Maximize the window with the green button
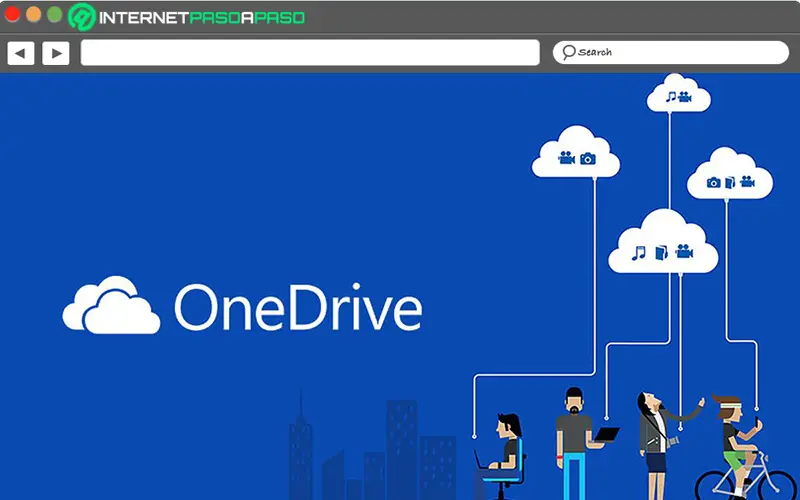Screen dimensions: 800x500 coord(55,14)
